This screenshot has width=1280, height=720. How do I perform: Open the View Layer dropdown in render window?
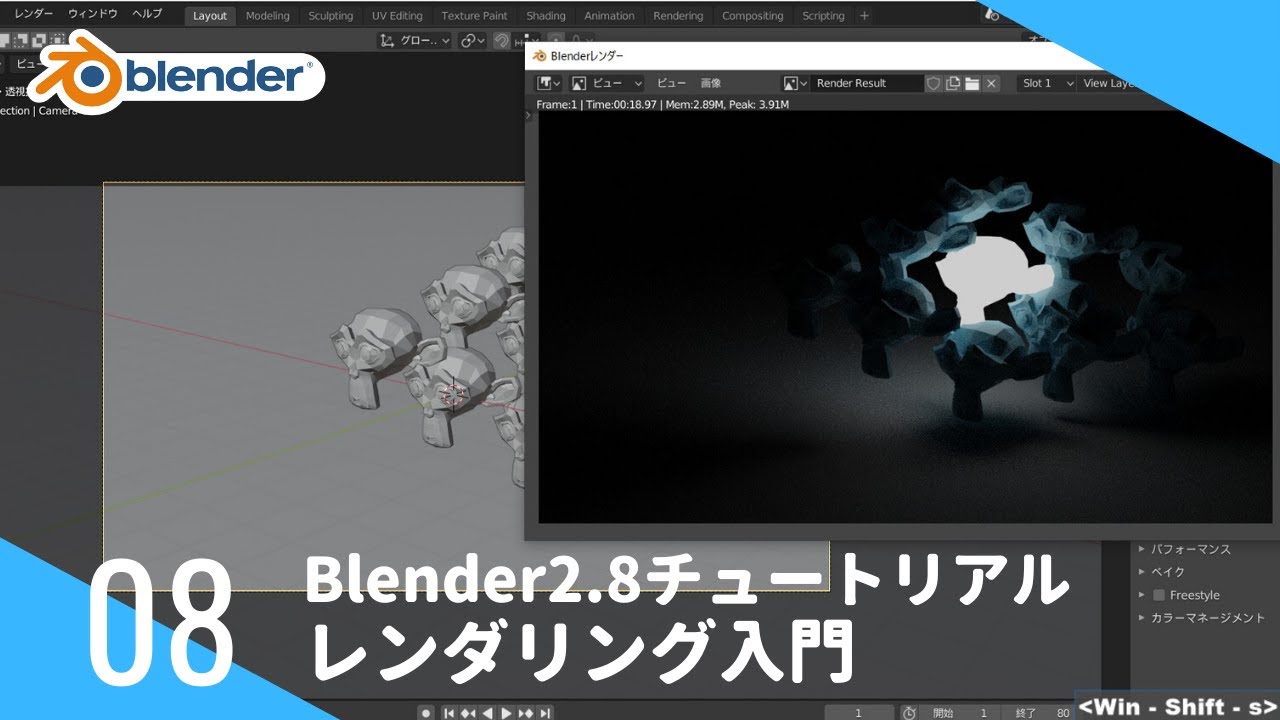(1109, 83)
